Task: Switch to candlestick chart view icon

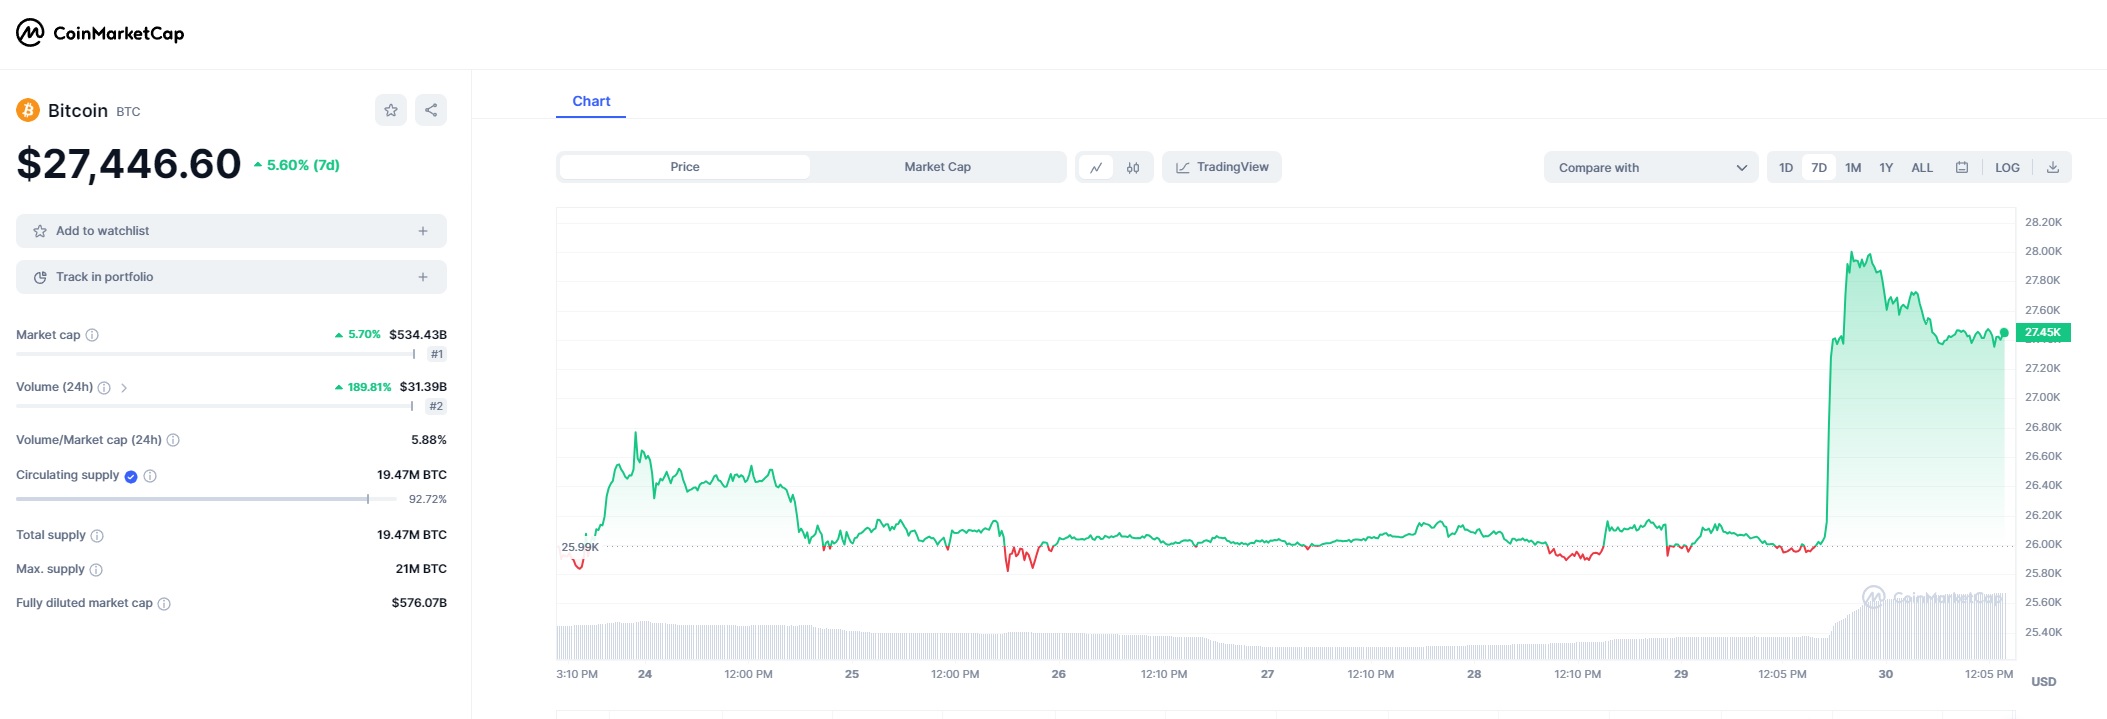Action: (1133, 167)
